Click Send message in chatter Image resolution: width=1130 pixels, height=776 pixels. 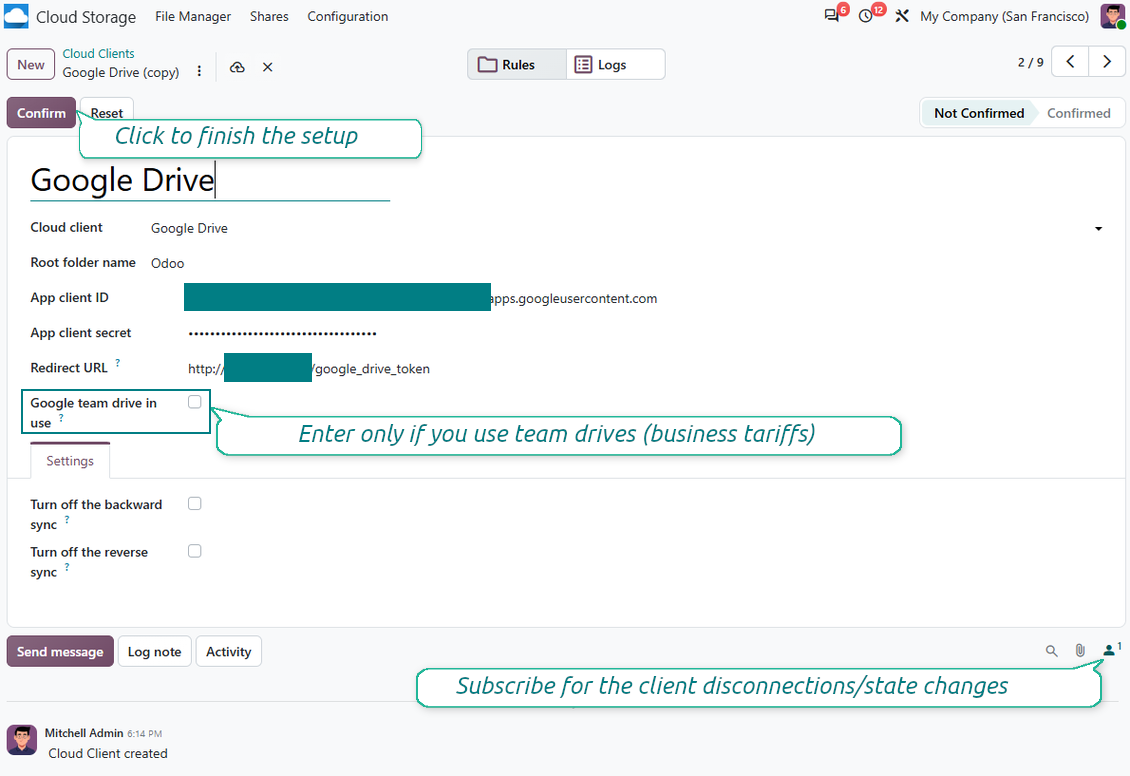point(61,651)
